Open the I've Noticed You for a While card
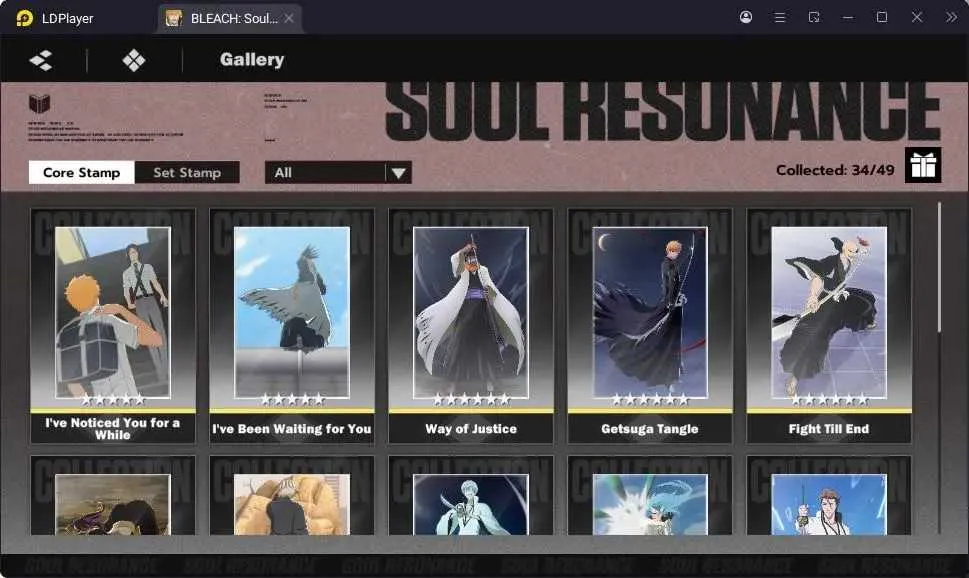The image size is (969, 578). point(112,326)
